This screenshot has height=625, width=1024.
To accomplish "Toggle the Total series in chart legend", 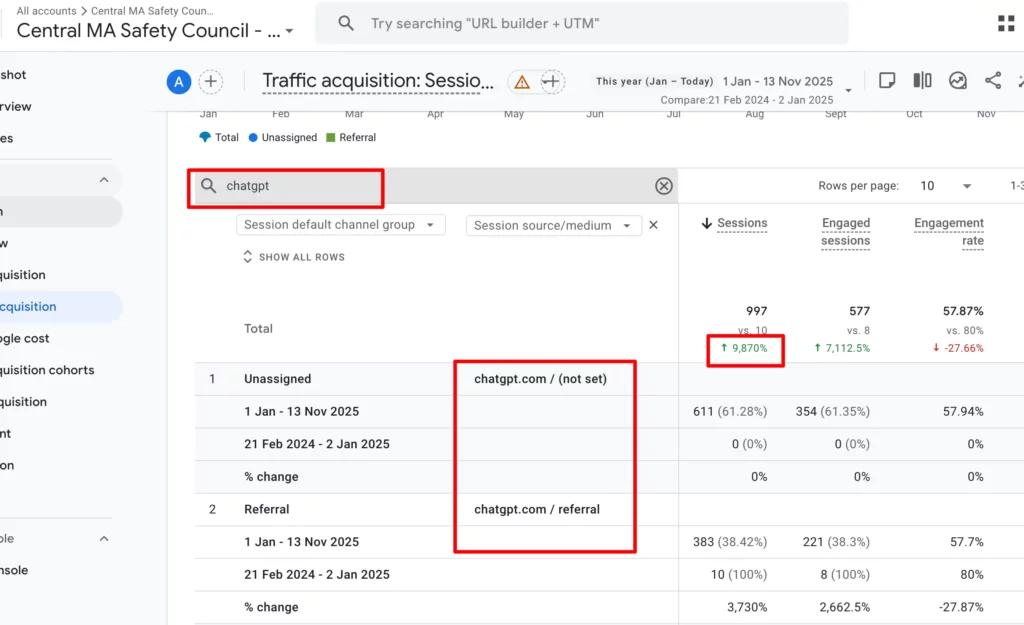I will point(220,138).
